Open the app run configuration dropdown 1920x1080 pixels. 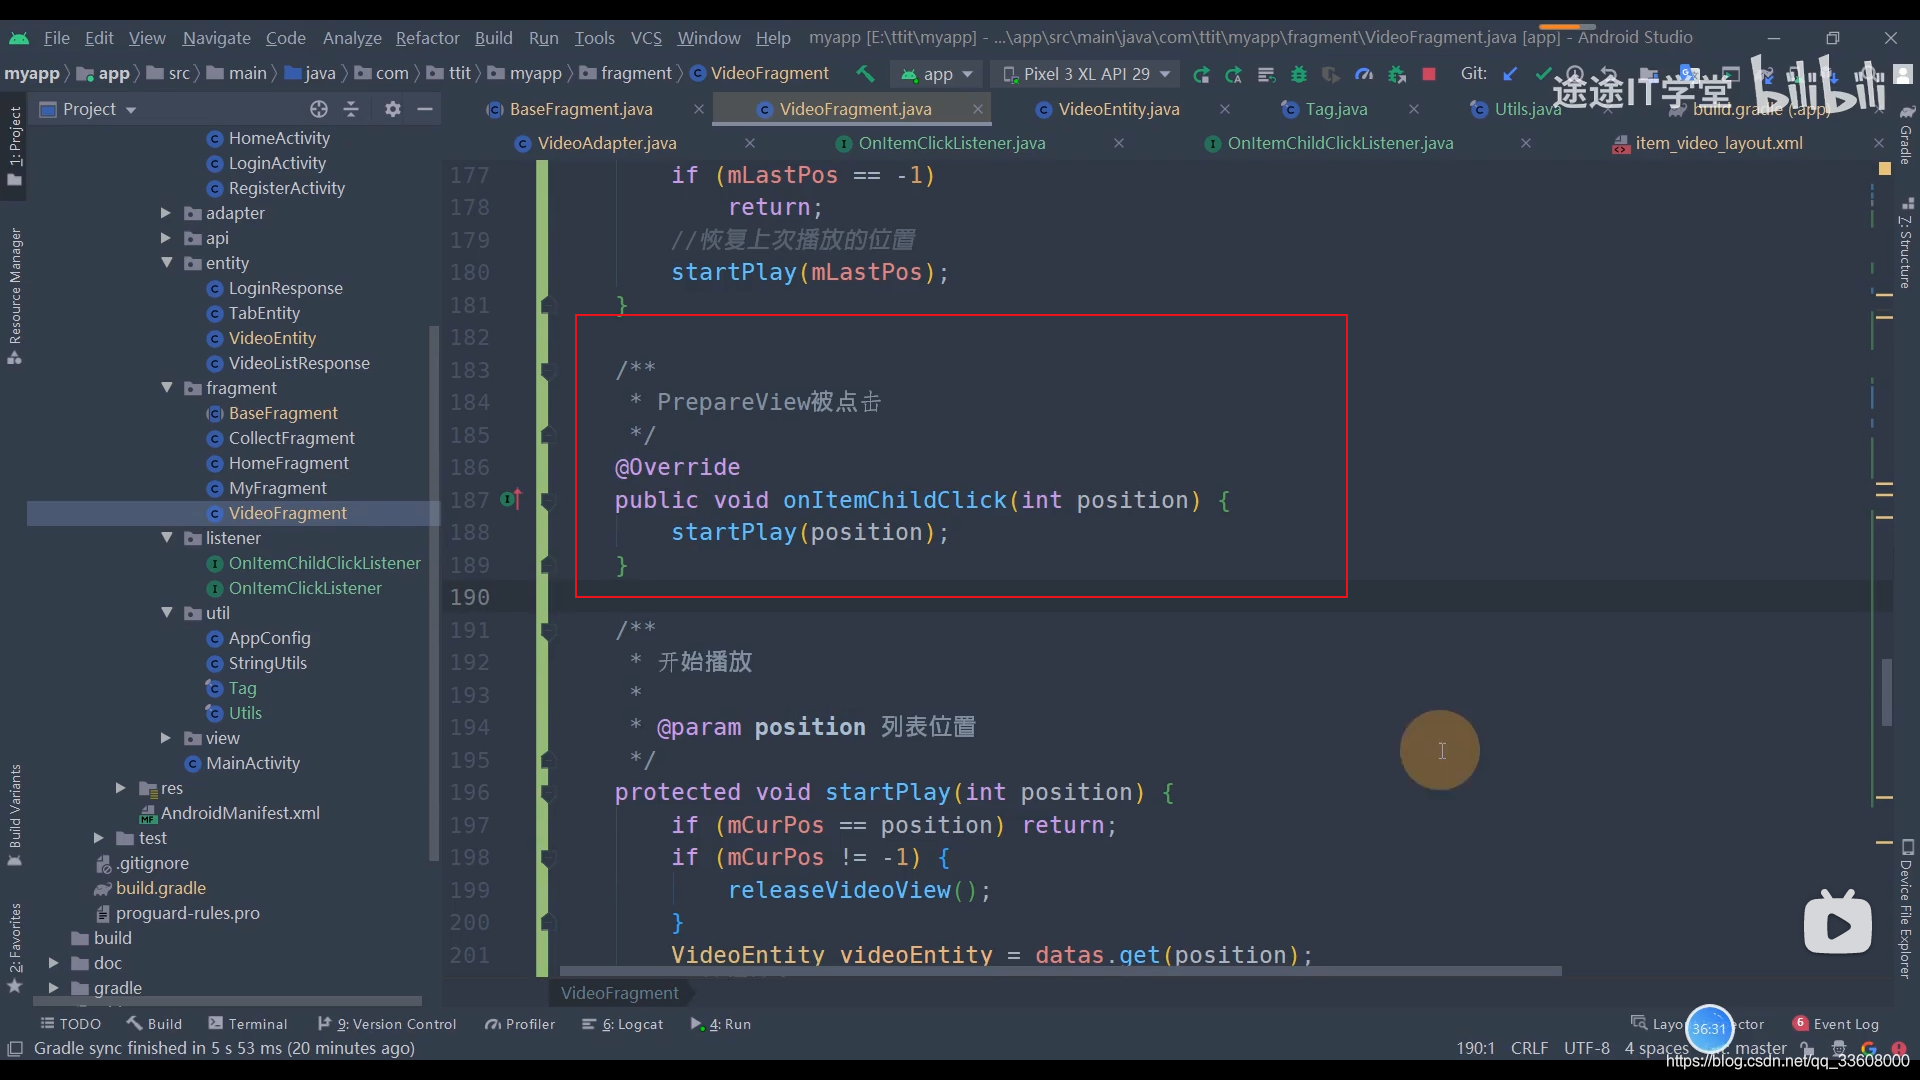937,74
